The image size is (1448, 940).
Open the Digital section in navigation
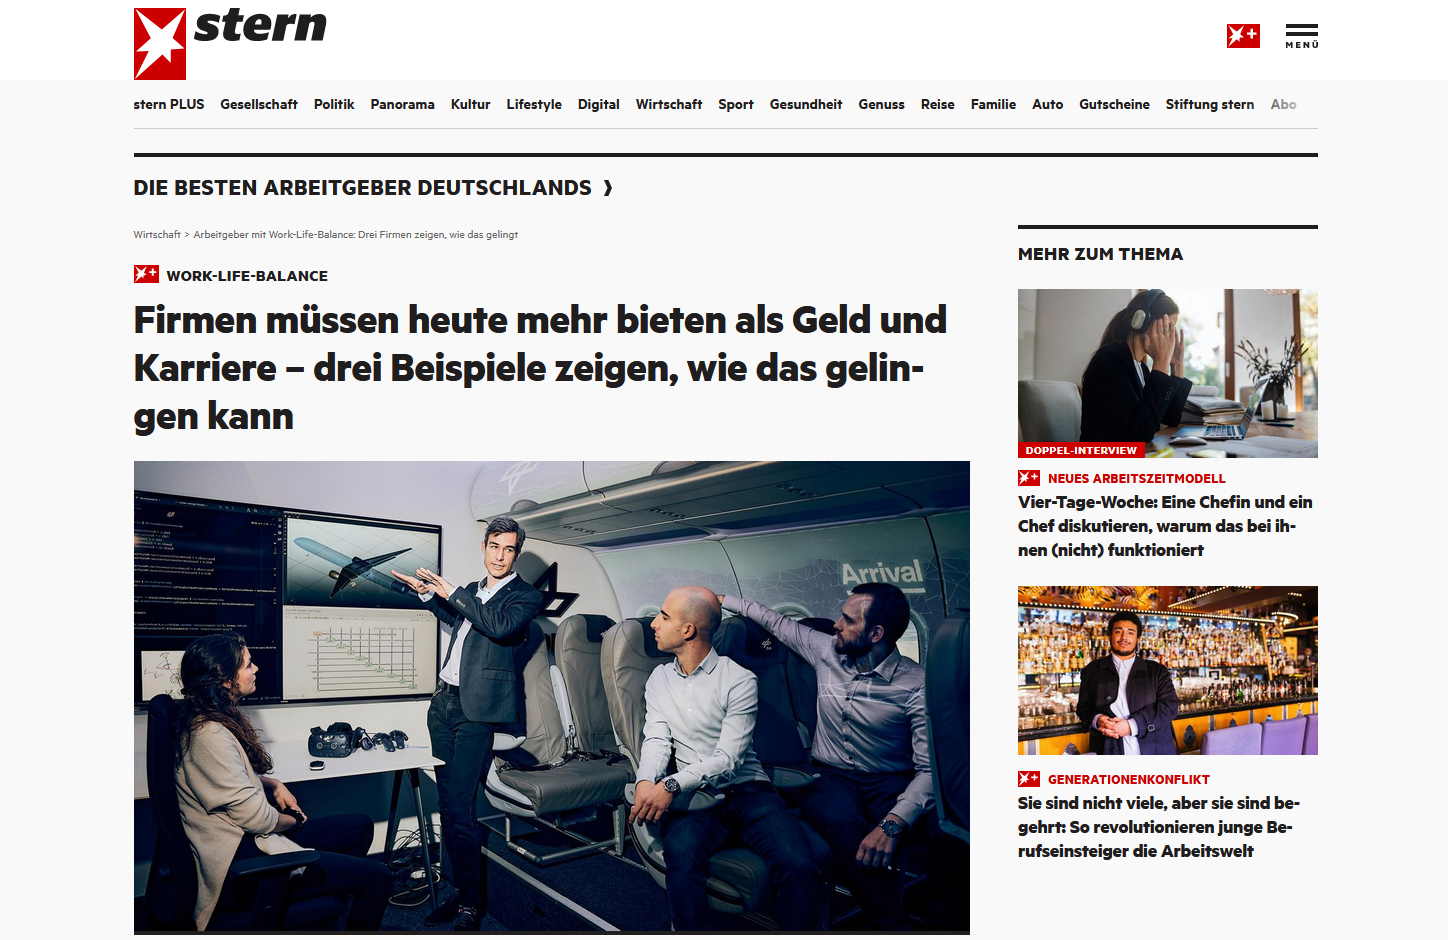tap(598, 104)
